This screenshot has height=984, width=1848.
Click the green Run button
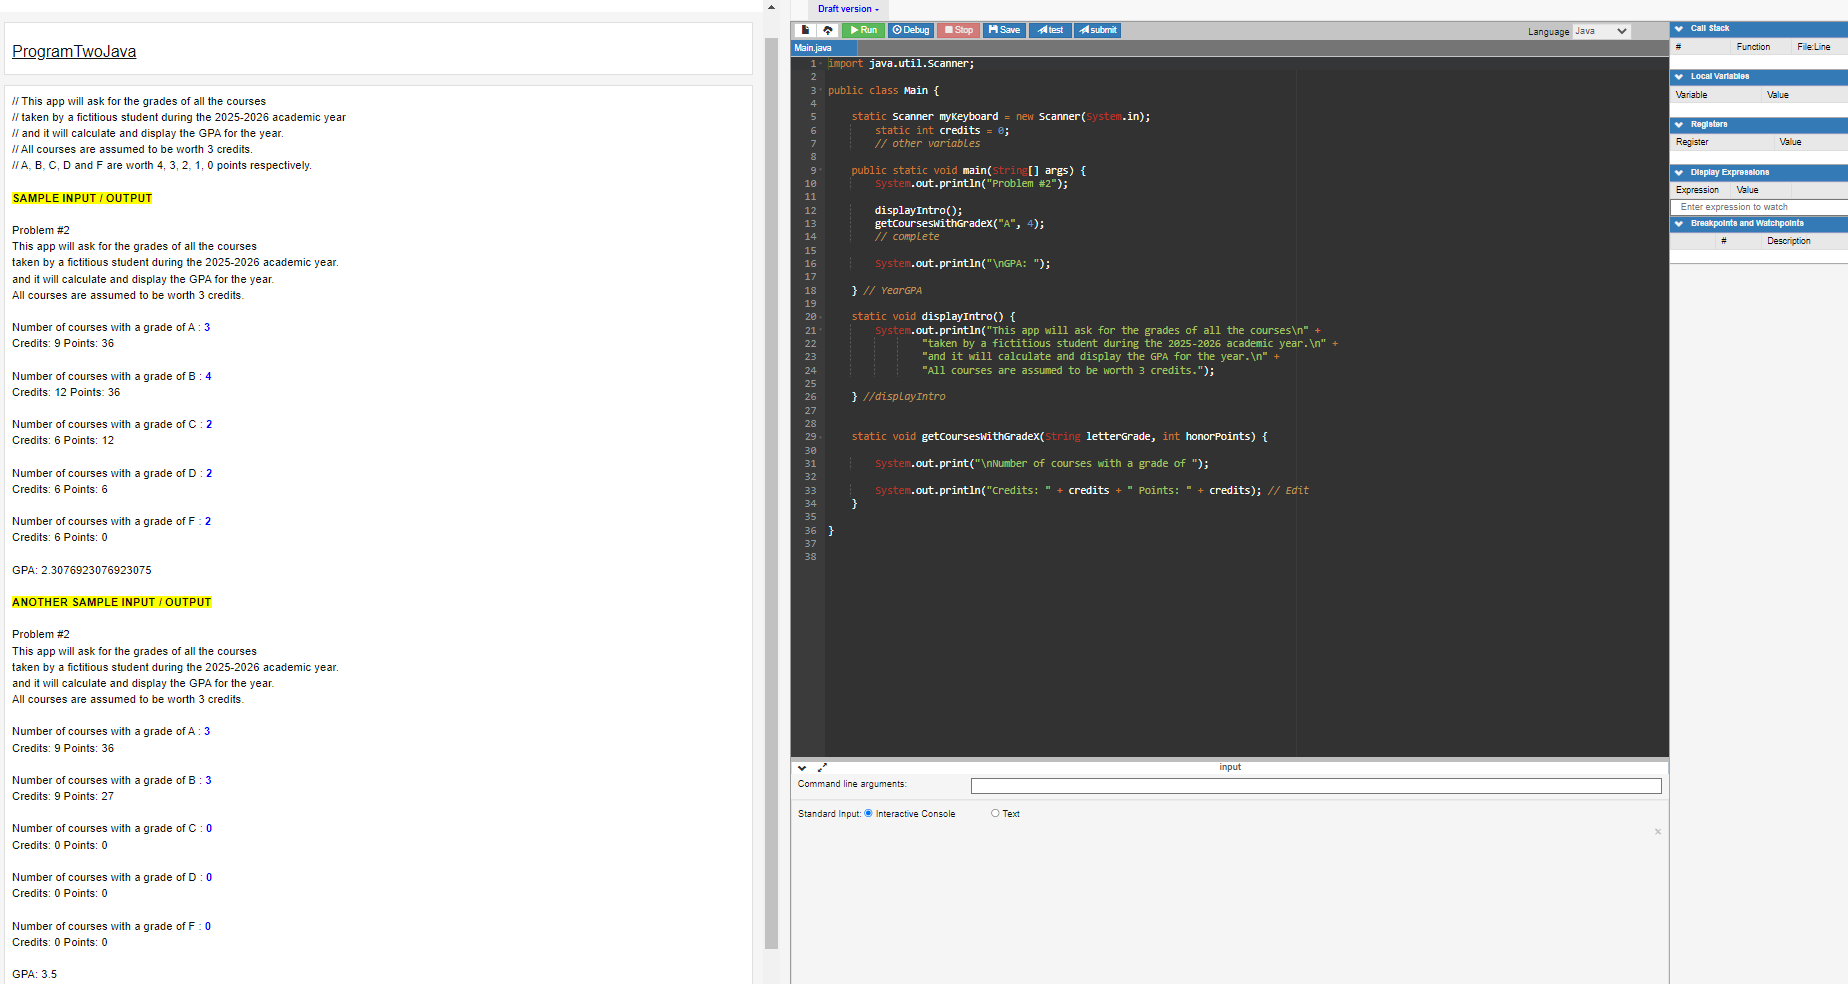tap(862, 30)
